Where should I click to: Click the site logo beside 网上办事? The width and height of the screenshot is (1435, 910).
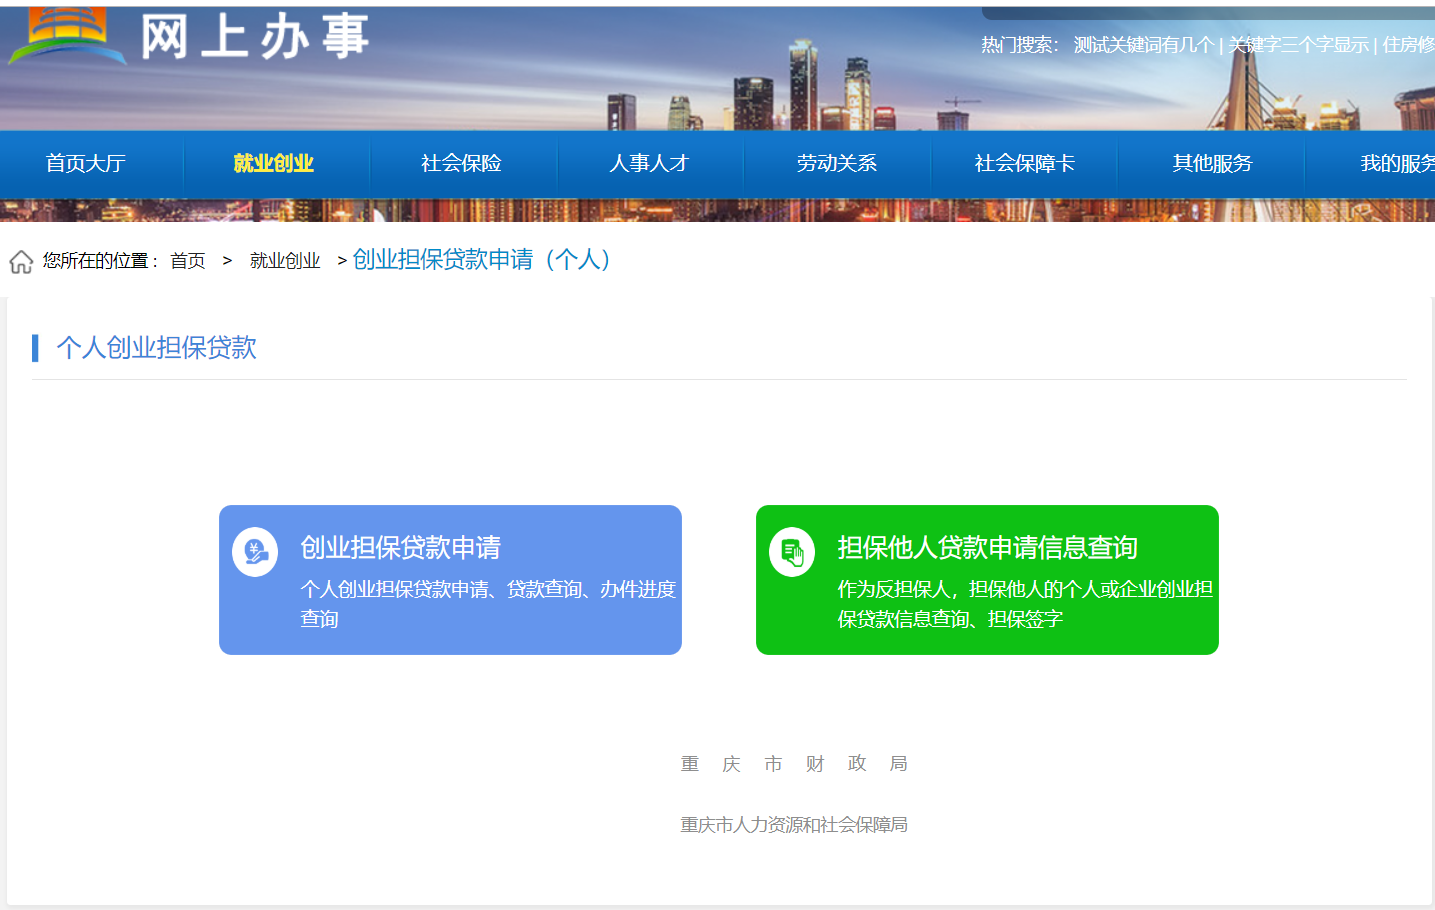(x=66, y=36)
